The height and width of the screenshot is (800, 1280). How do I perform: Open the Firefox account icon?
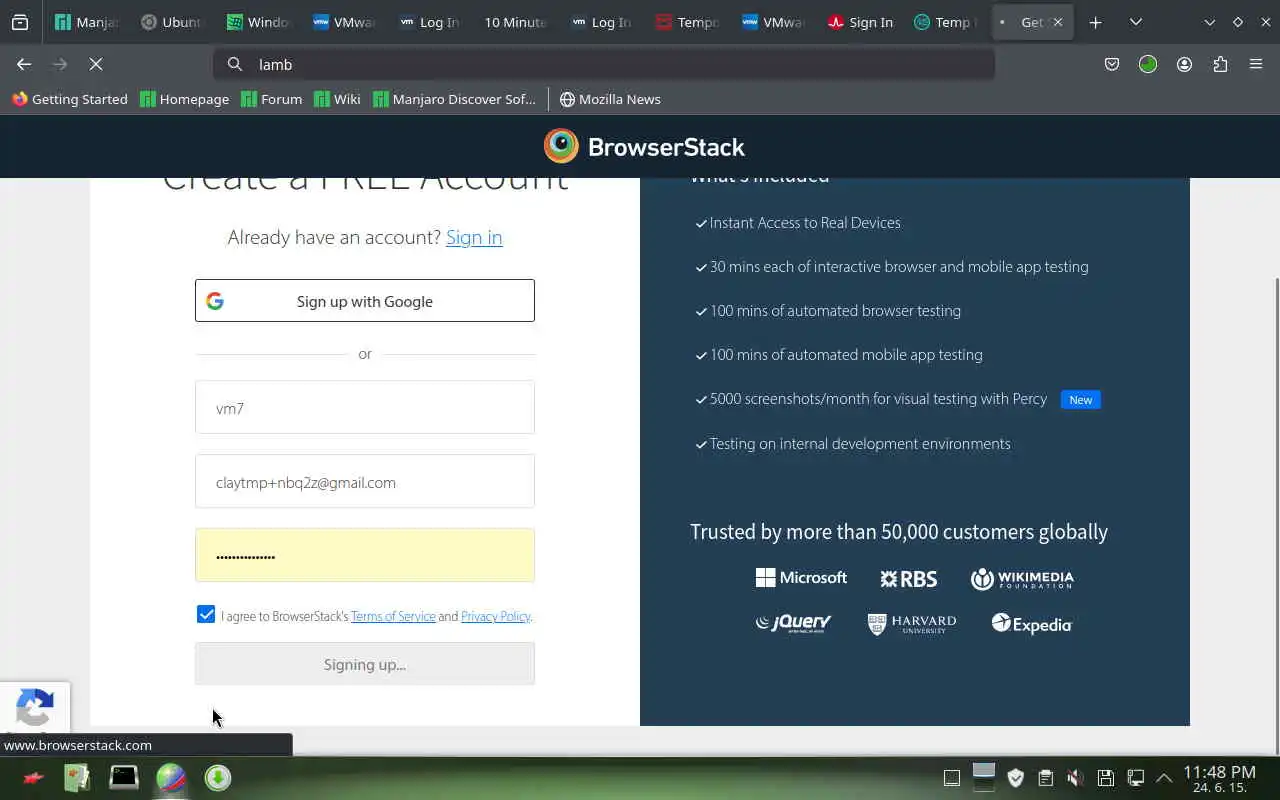[1184, 64]
